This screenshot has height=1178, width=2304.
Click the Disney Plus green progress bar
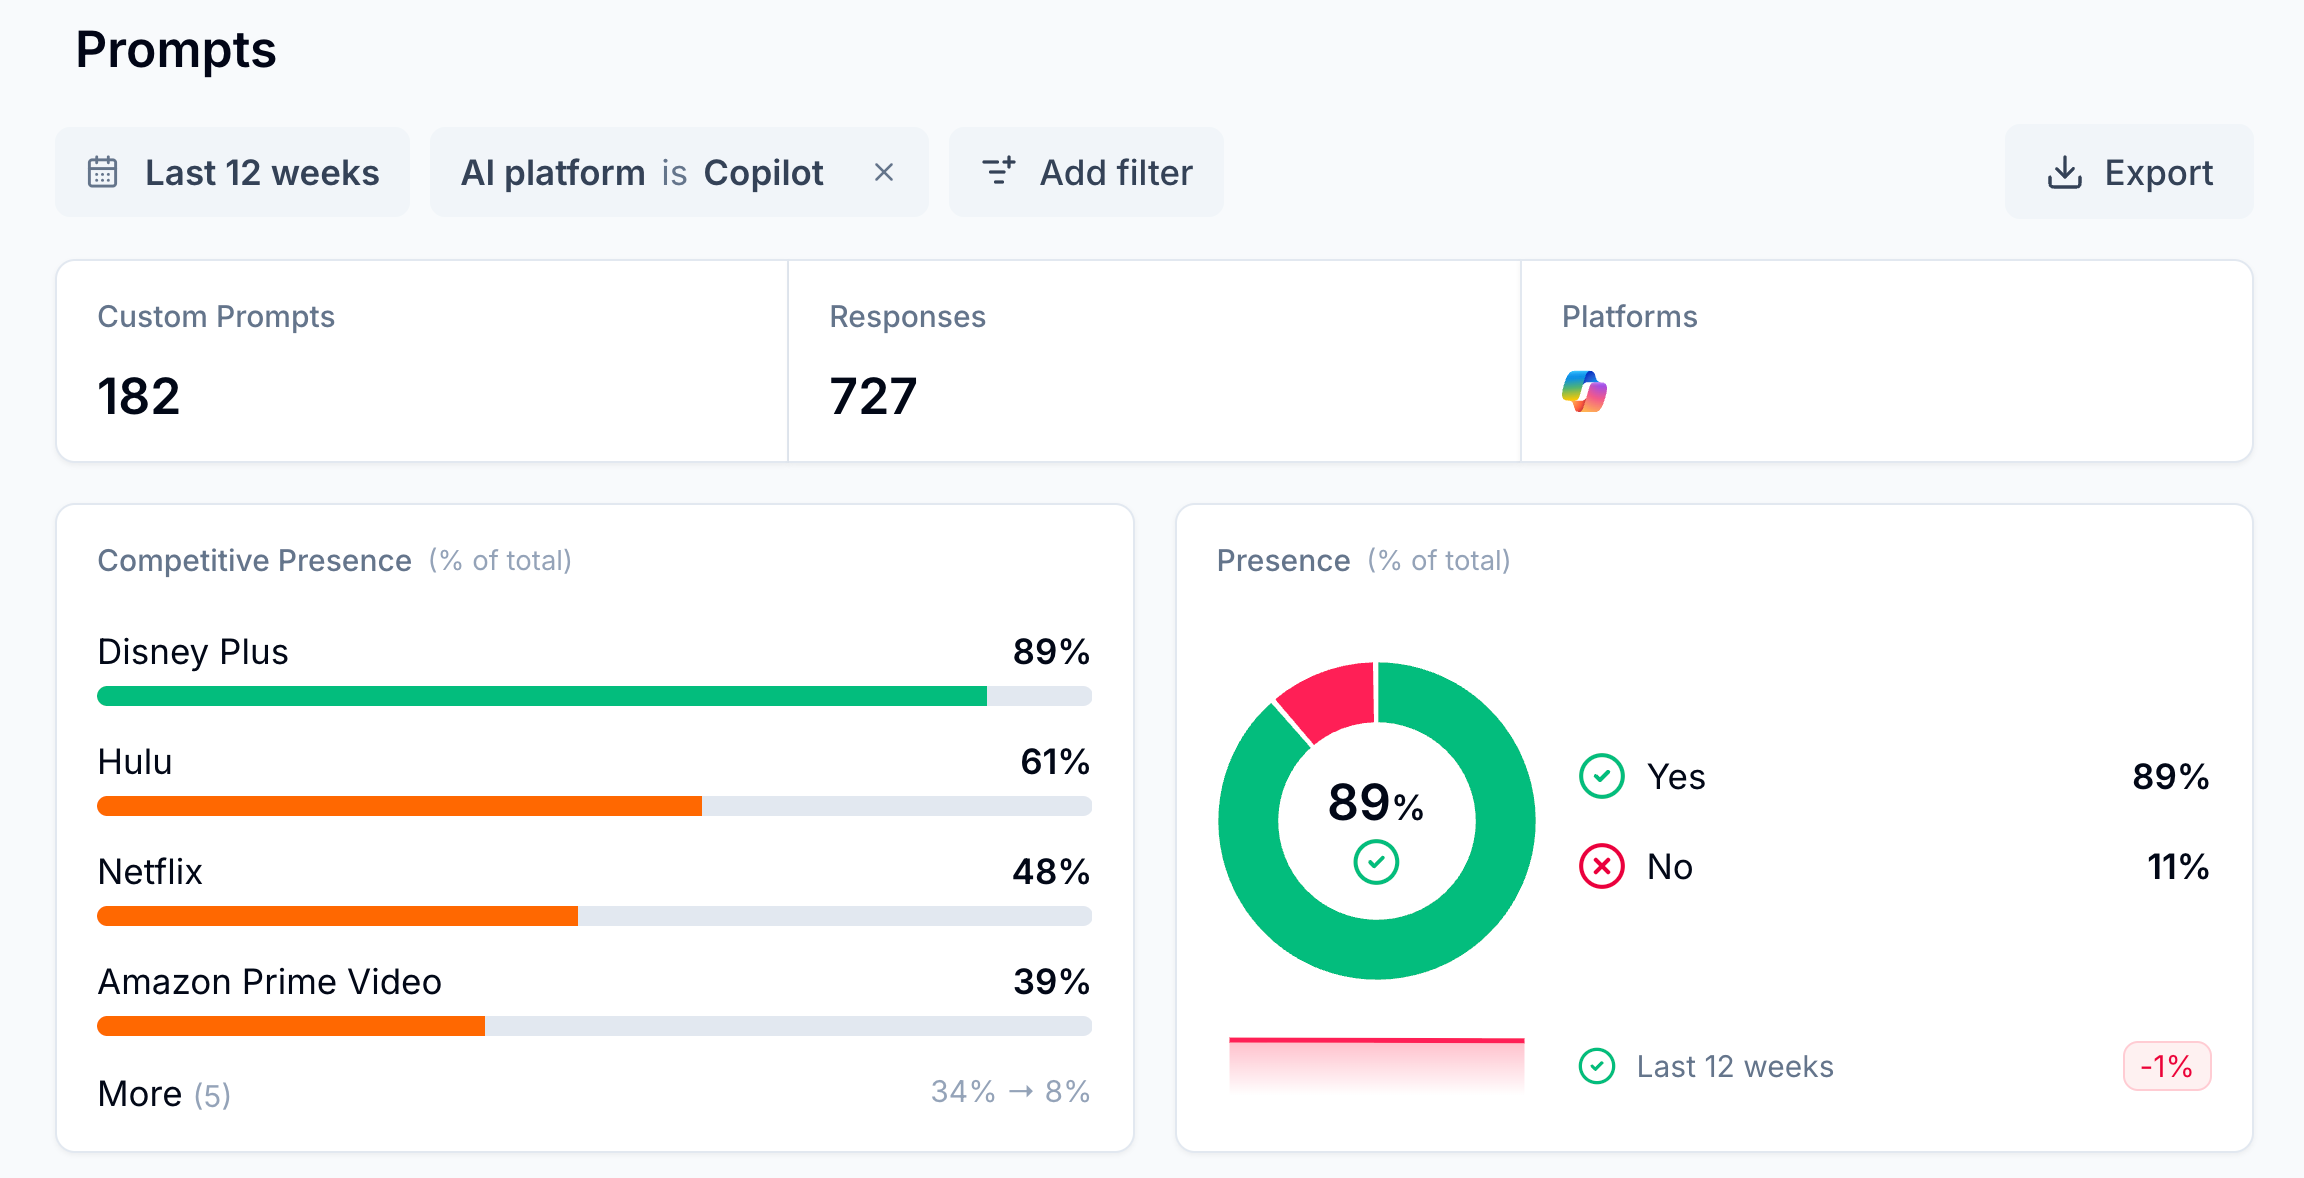tap(541, 696)
